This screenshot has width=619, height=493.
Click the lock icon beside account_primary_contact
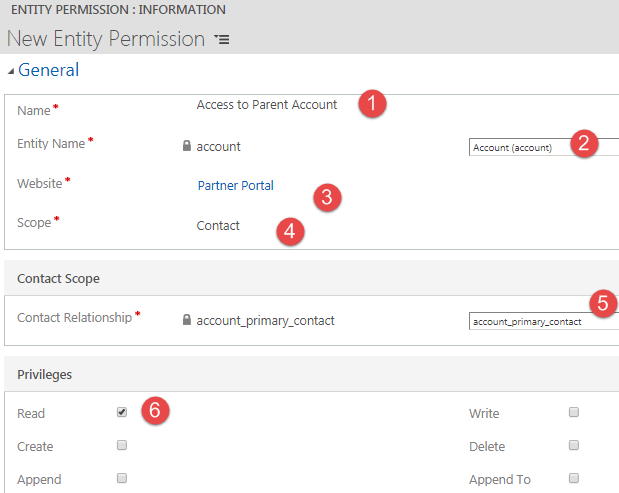tap(187, 321)
